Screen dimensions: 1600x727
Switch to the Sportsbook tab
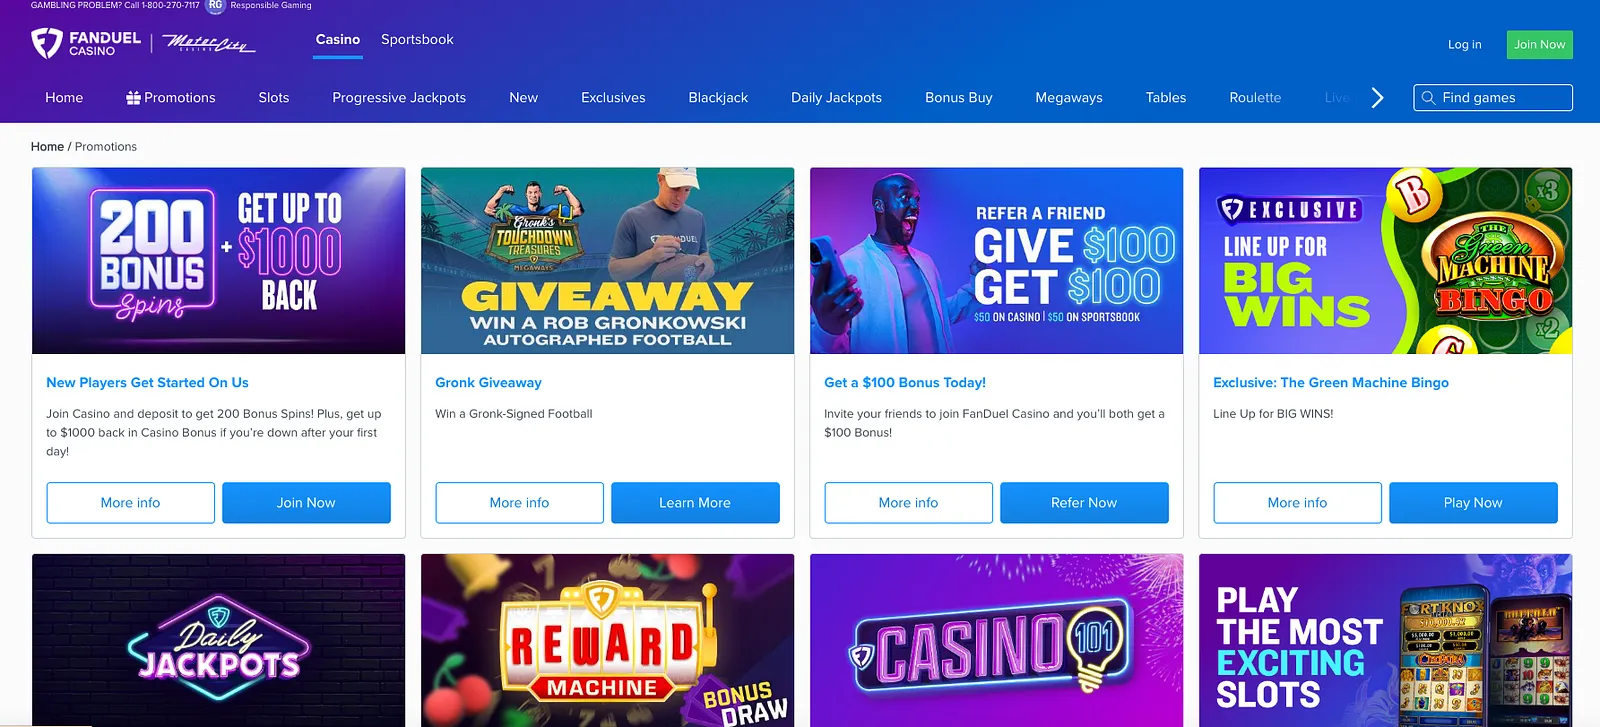tap(417, 40)
